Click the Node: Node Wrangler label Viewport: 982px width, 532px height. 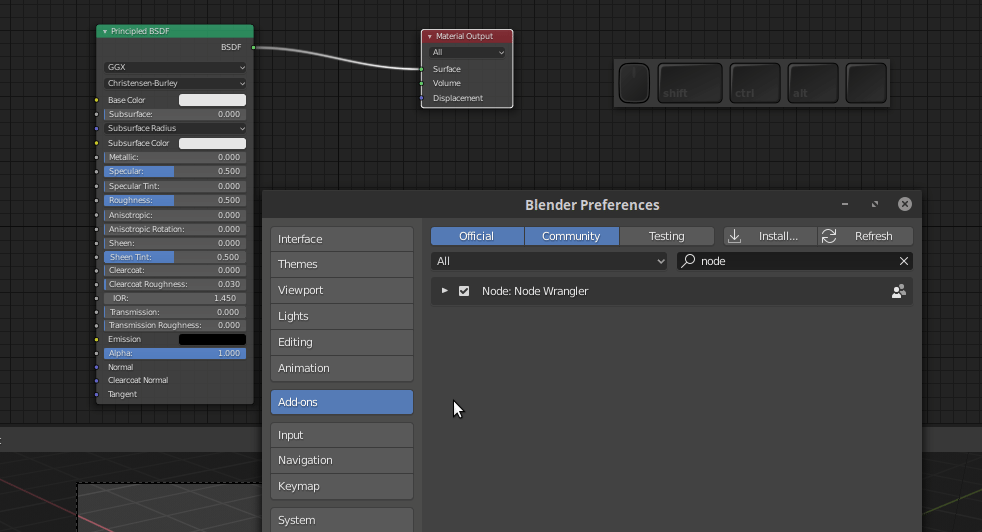coord(535,291)
